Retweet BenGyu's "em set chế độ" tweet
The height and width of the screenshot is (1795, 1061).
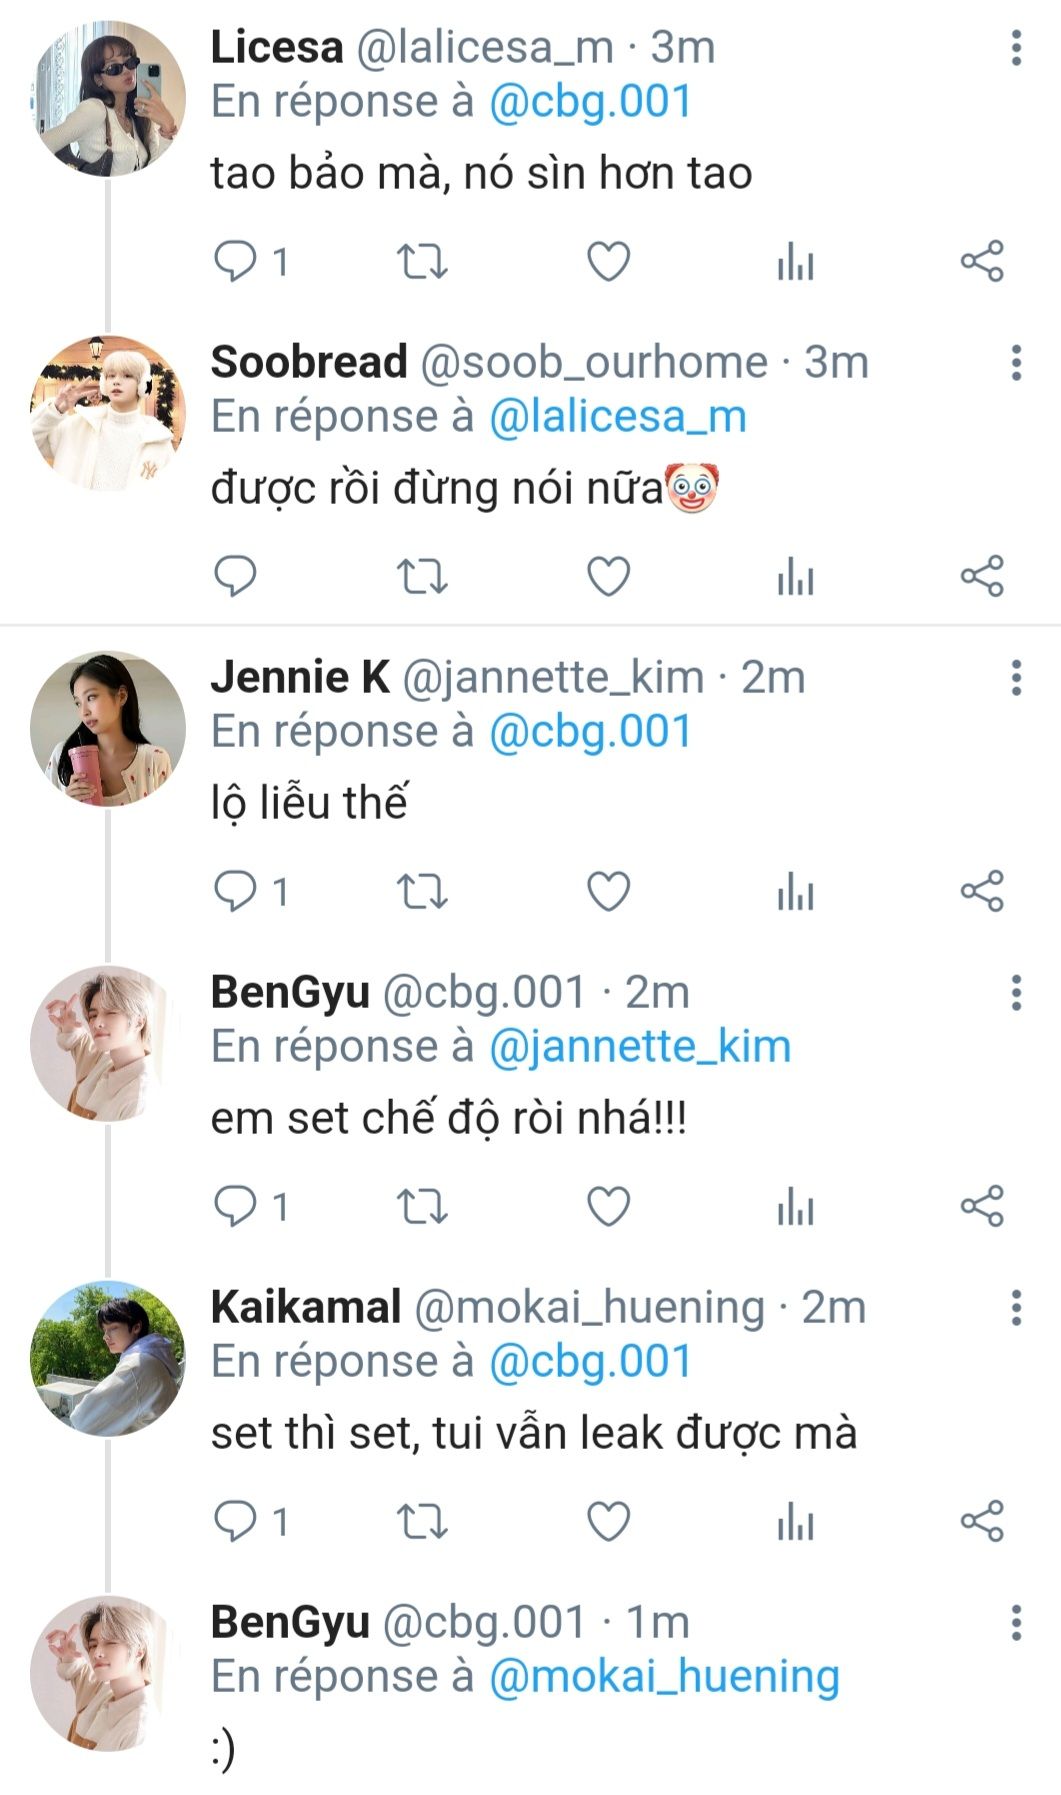422,1206
